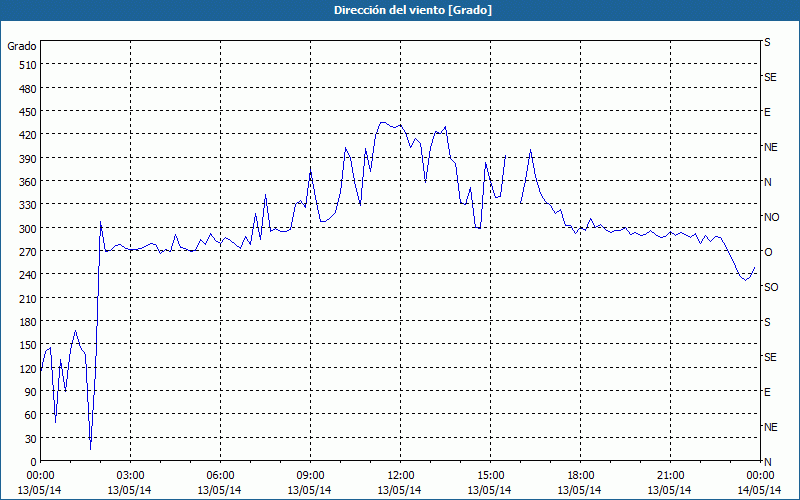Image resolution: width=800 pixels, height=500 pixels.
Task: Select the "SO" compass label on right axis
Action: pyautogui.click(x=771, y=287)
